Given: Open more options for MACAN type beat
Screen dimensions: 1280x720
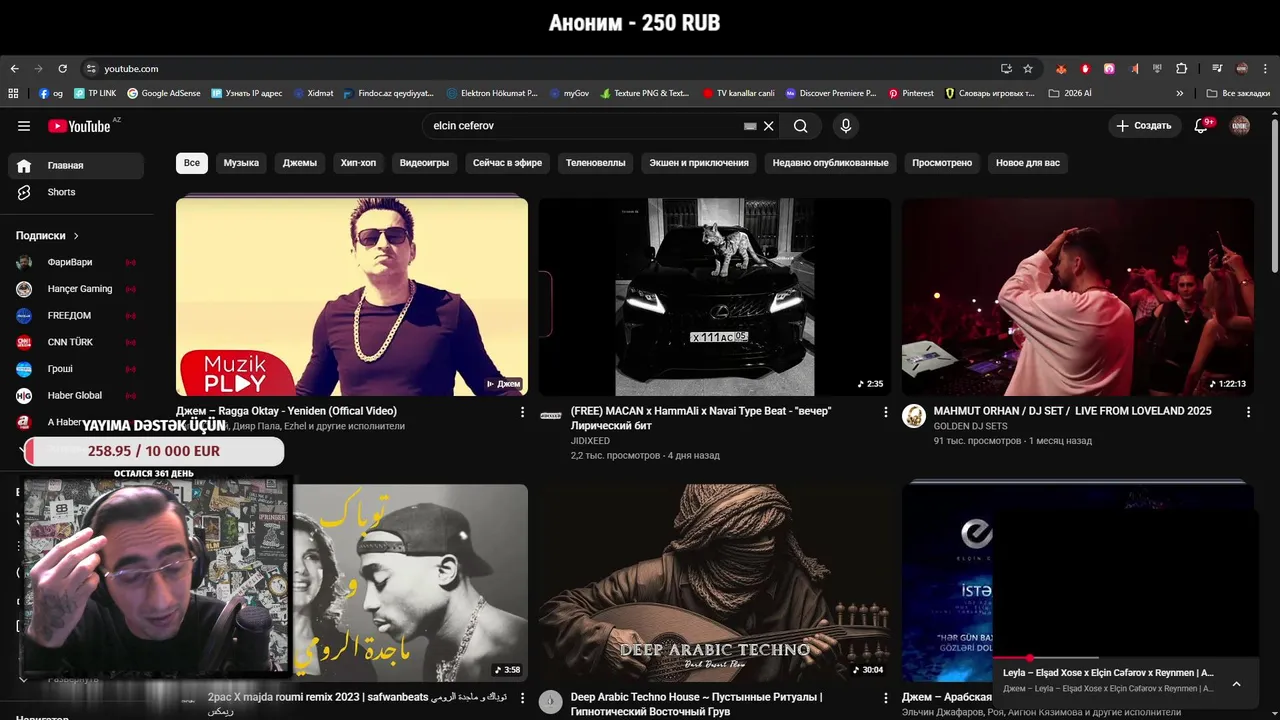Looking at the screenshot, I should (x=885, y=412).
